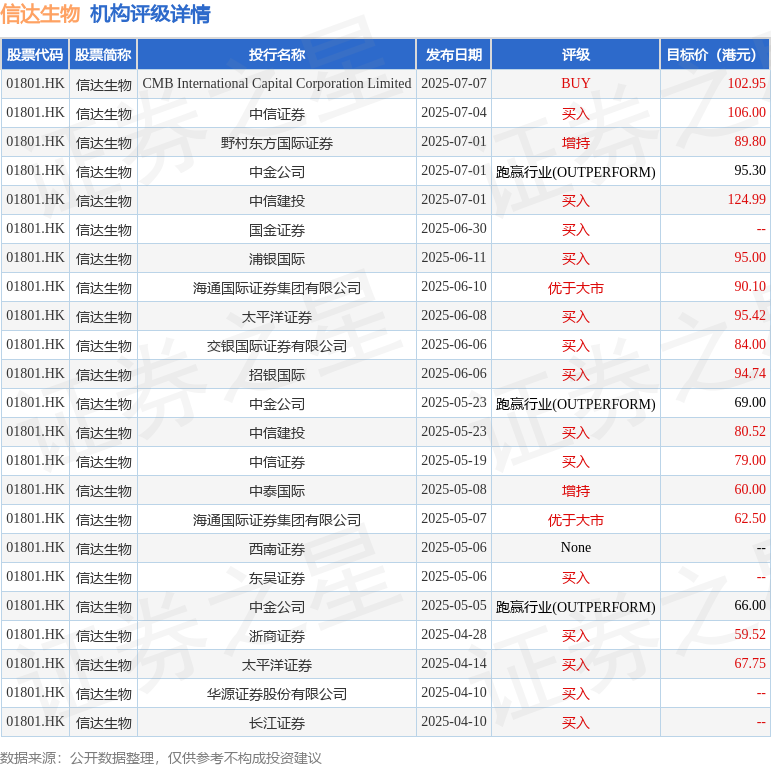
Task: Click date 2025-06-08
Action: click(x=454, y=316)
